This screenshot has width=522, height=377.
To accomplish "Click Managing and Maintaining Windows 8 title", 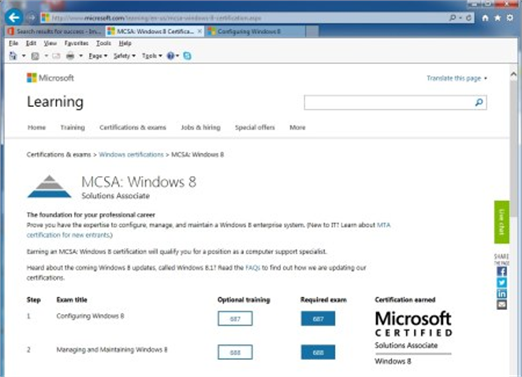I will pyautogui.click(x=112, y=350).
